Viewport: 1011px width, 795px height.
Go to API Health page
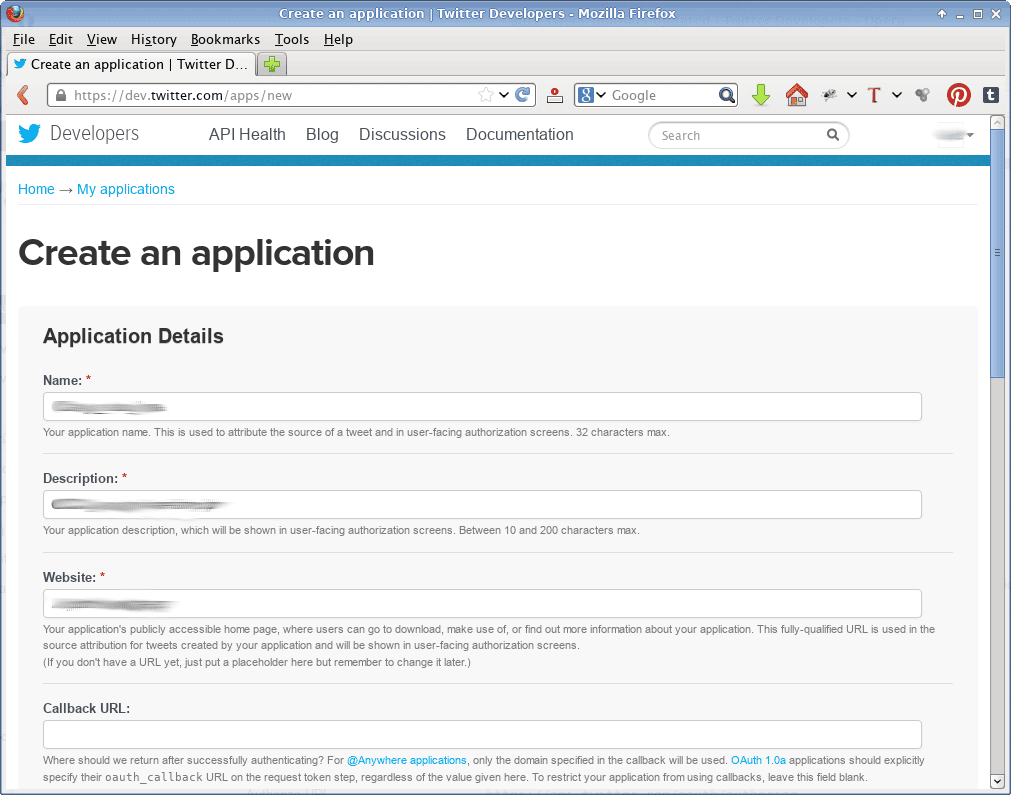pos(247,134)
